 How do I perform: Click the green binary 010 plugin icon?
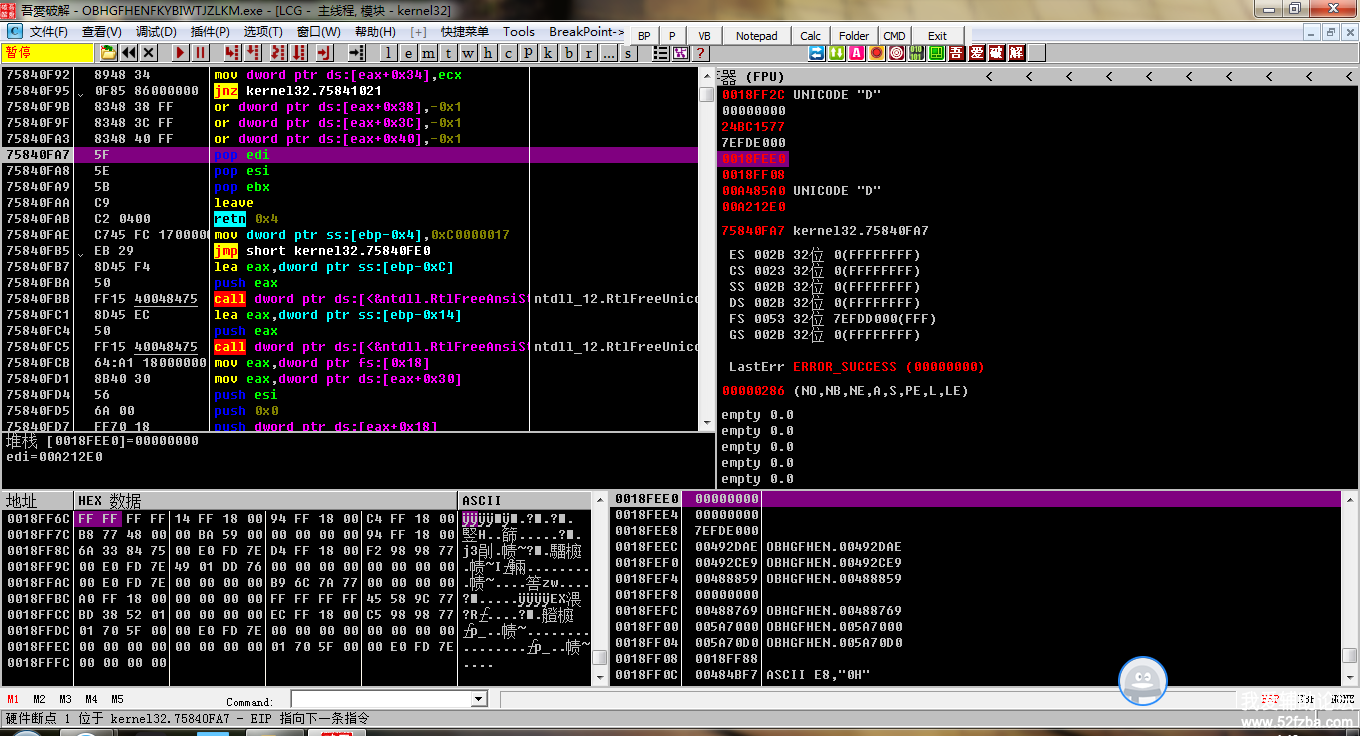(x=916, y=53)
